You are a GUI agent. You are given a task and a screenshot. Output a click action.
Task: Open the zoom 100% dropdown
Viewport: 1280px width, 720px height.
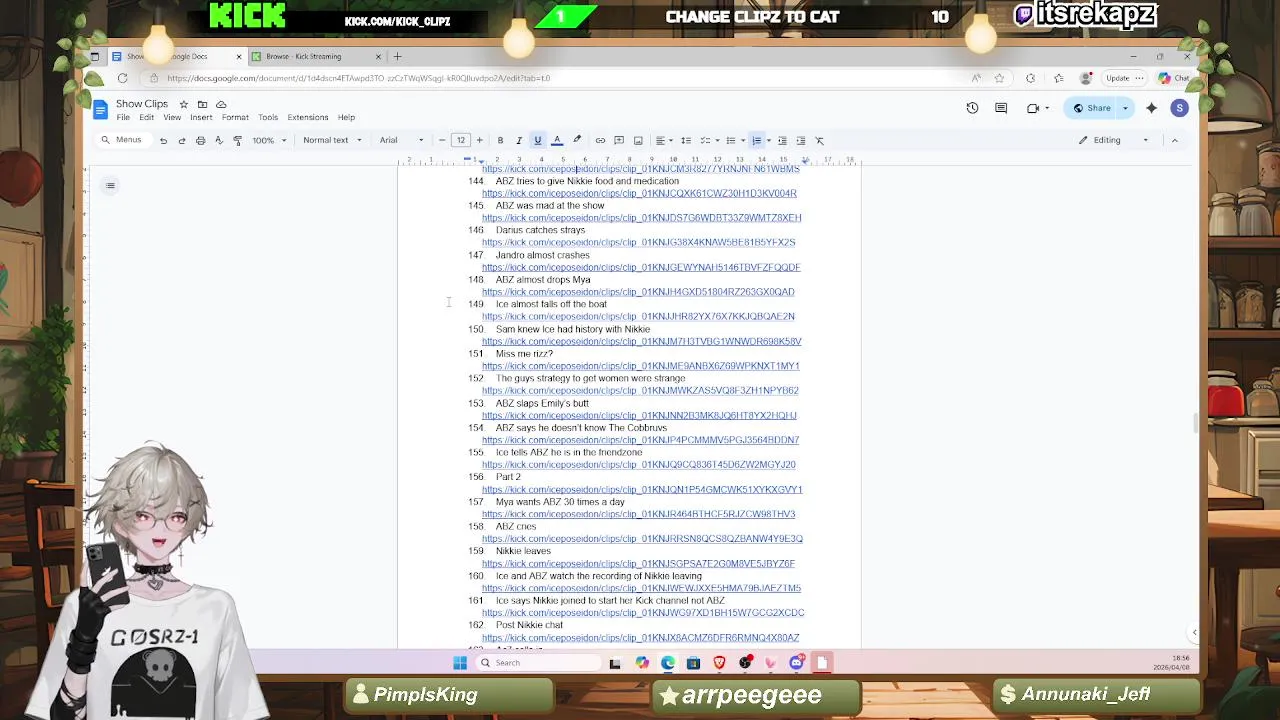tap(269, 140)
